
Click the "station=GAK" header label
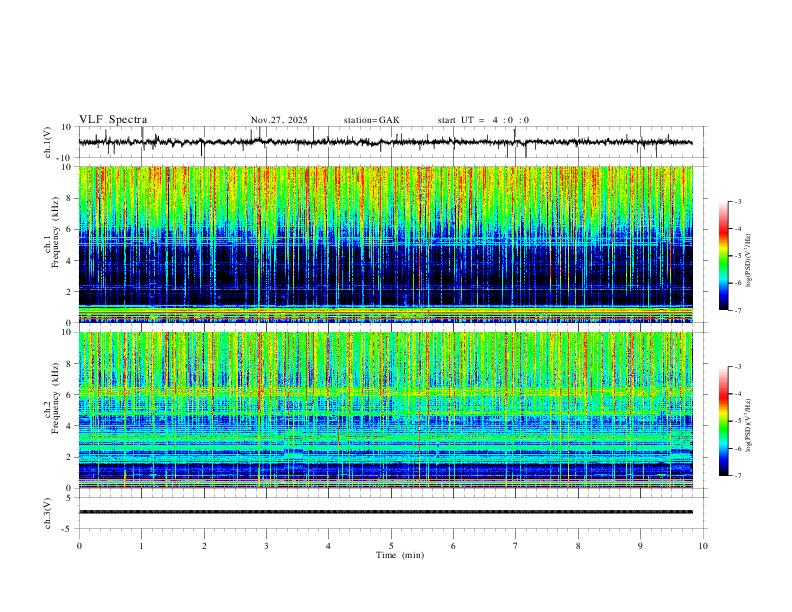(372, 120)
